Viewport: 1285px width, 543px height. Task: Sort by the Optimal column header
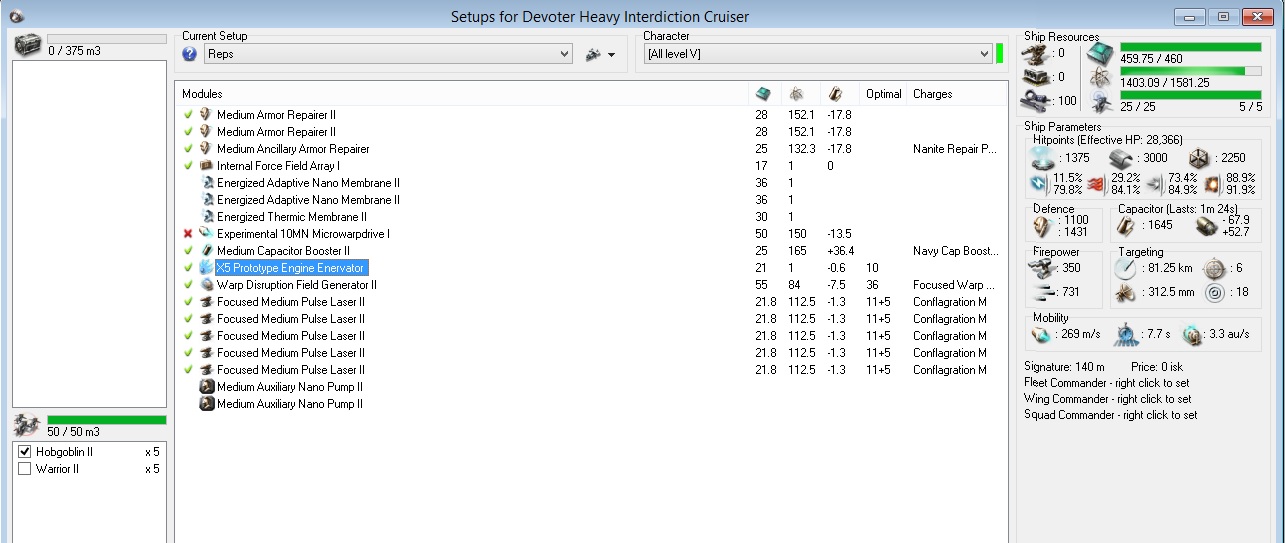(884, 94)
